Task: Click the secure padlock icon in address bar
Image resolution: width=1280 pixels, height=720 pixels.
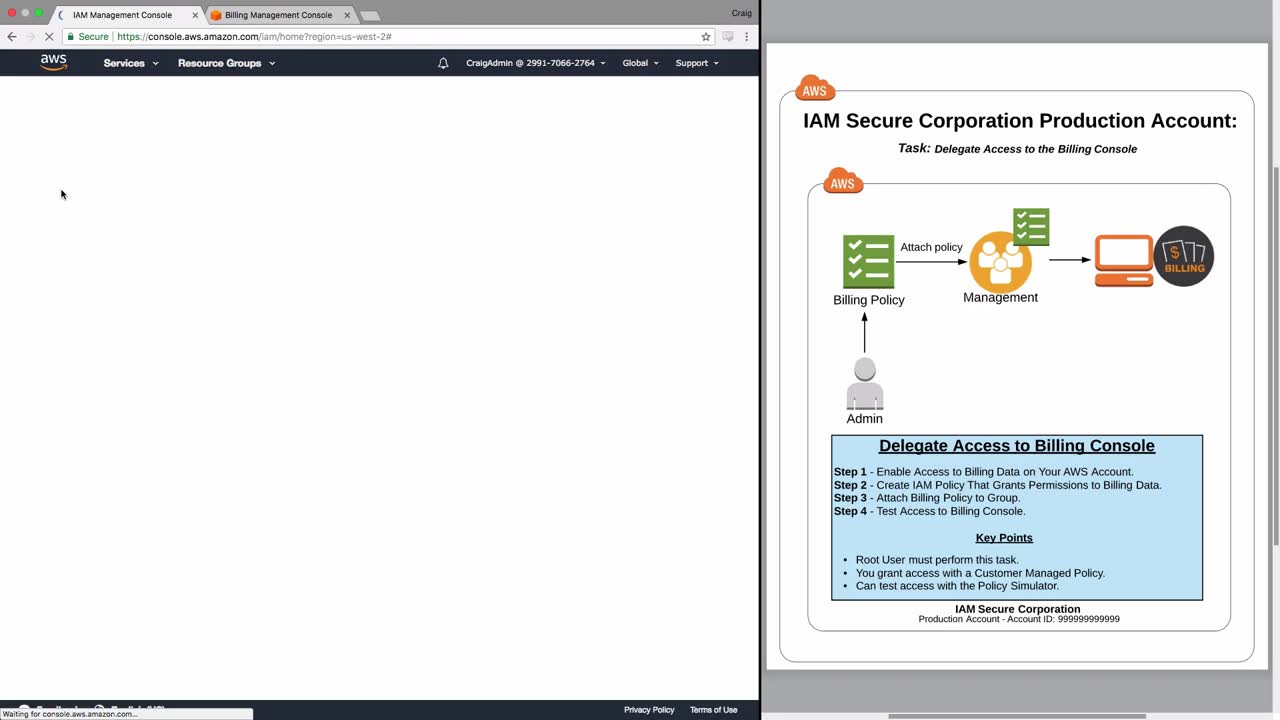Action: click(71, 37)
